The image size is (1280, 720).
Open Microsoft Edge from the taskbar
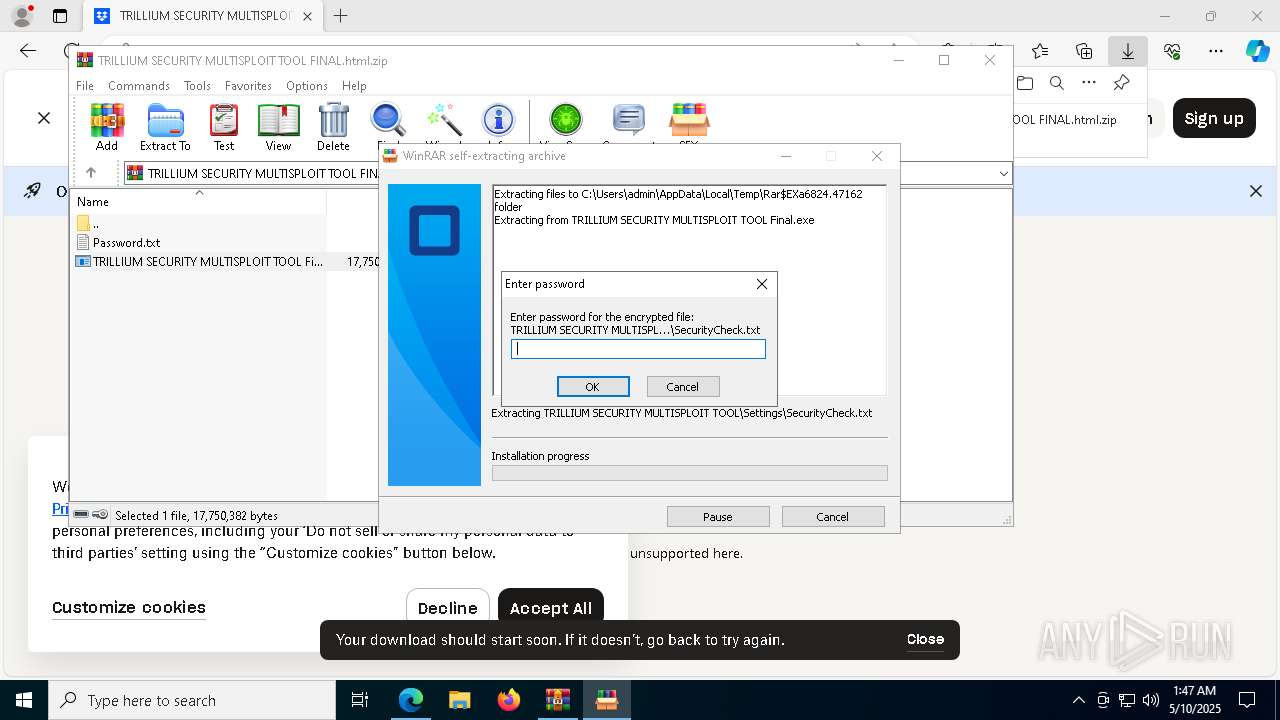[411, 700]
